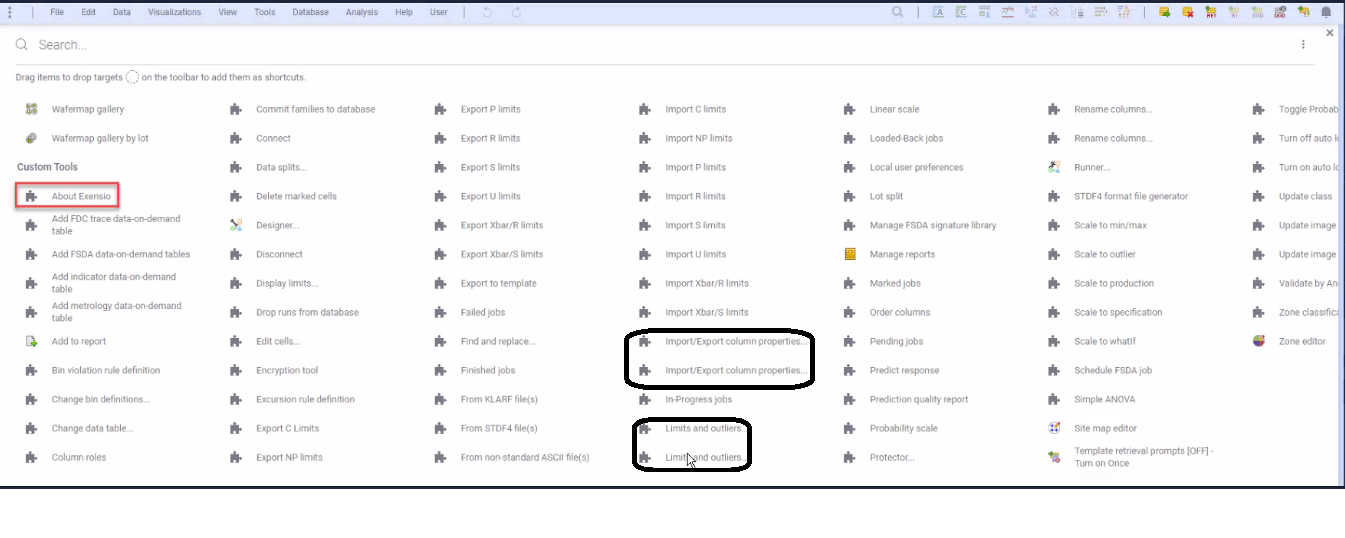Close the tools panel with the X
Screen dimensions: 1345x538
pyautogui.click(x=1329, y=33)
